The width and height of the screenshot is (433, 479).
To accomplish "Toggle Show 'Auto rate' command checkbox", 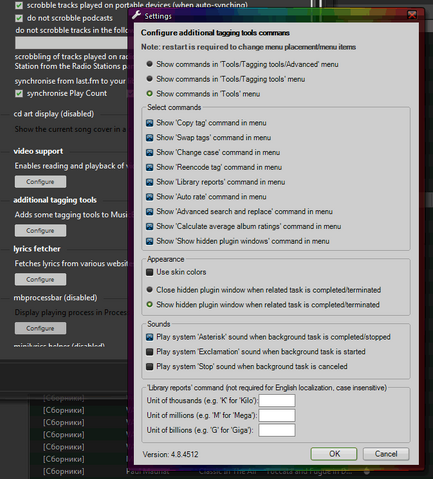I will [x=150, y=197].
